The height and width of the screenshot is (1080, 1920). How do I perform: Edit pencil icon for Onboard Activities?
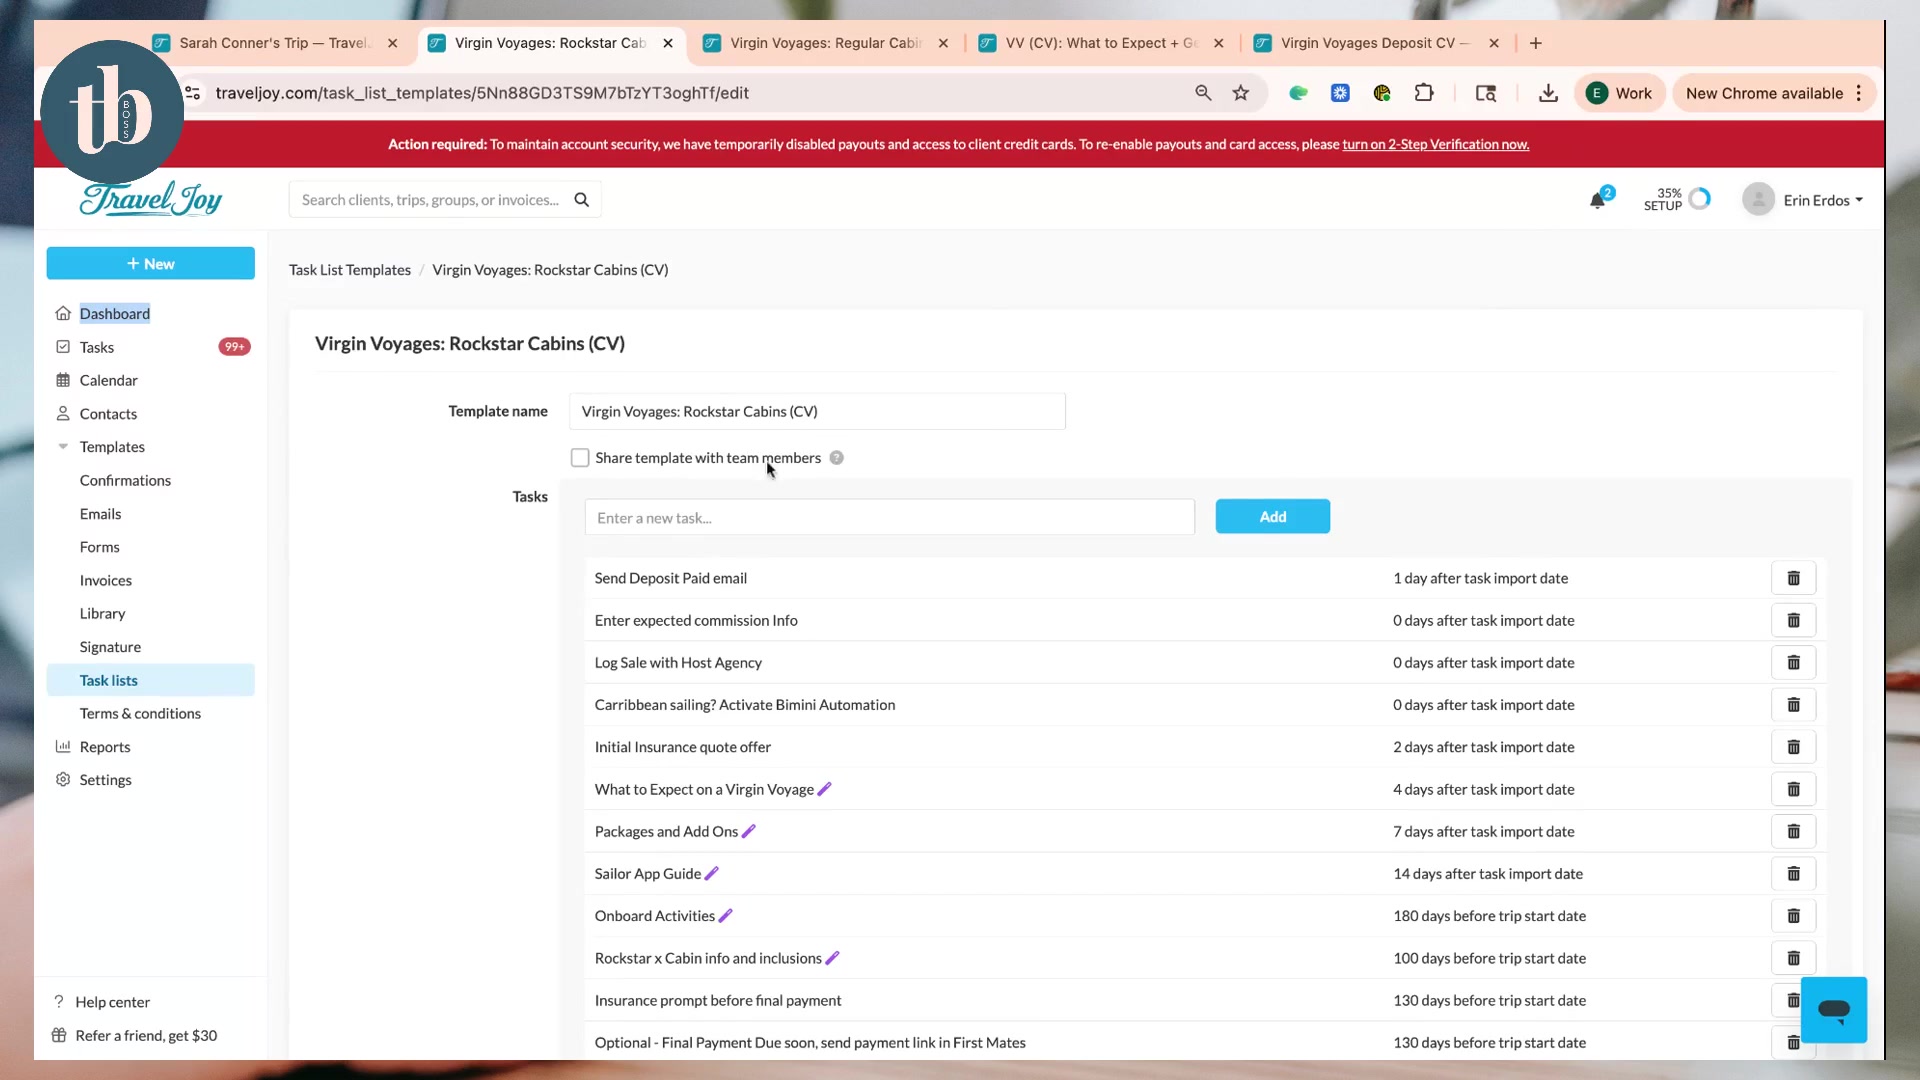point(726,916)
